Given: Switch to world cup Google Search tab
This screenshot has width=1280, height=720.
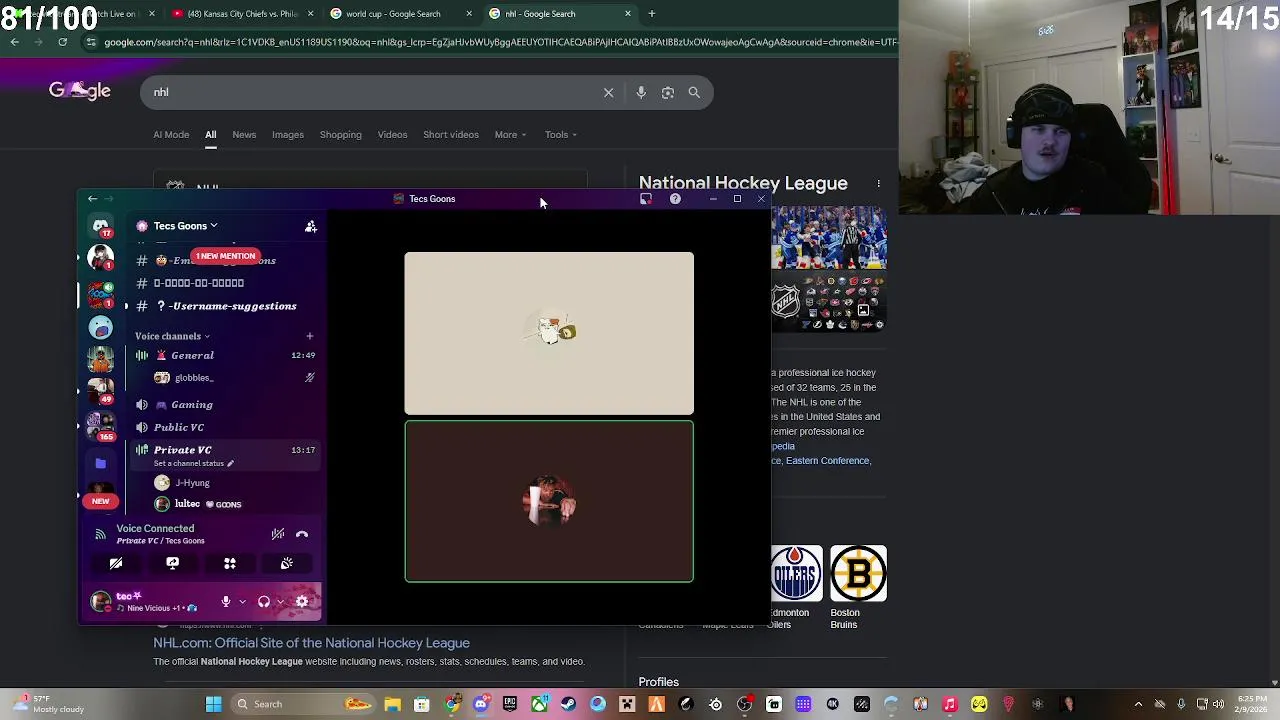Looking at the screenshot, I should point(400,14).
